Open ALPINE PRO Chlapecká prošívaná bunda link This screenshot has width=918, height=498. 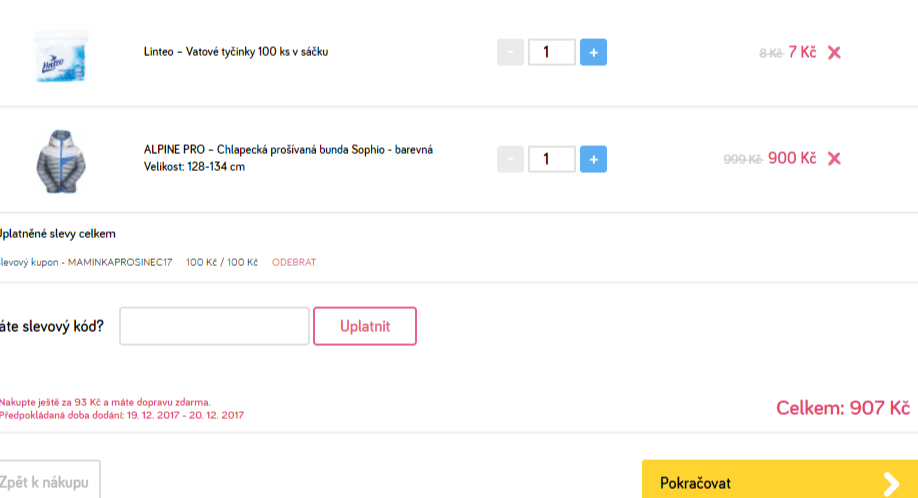[x=288, y=150]
